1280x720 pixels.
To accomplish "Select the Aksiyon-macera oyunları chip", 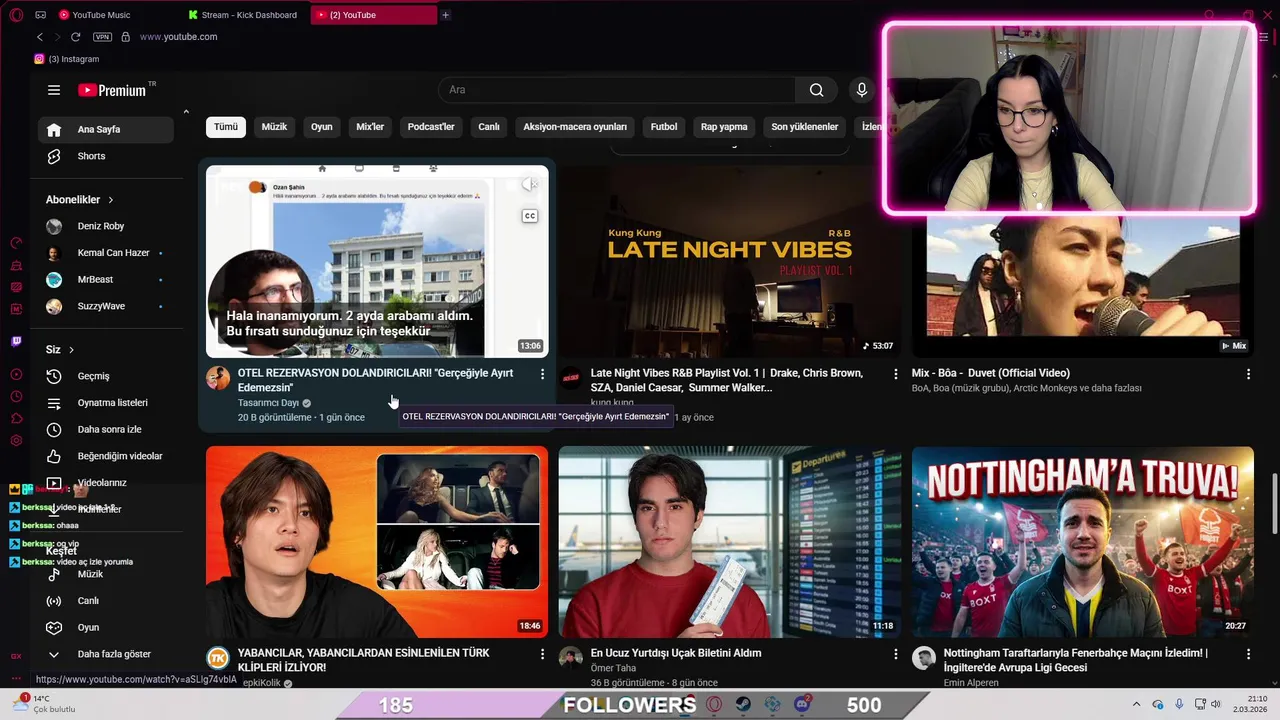I will click(x=575, y=127).
